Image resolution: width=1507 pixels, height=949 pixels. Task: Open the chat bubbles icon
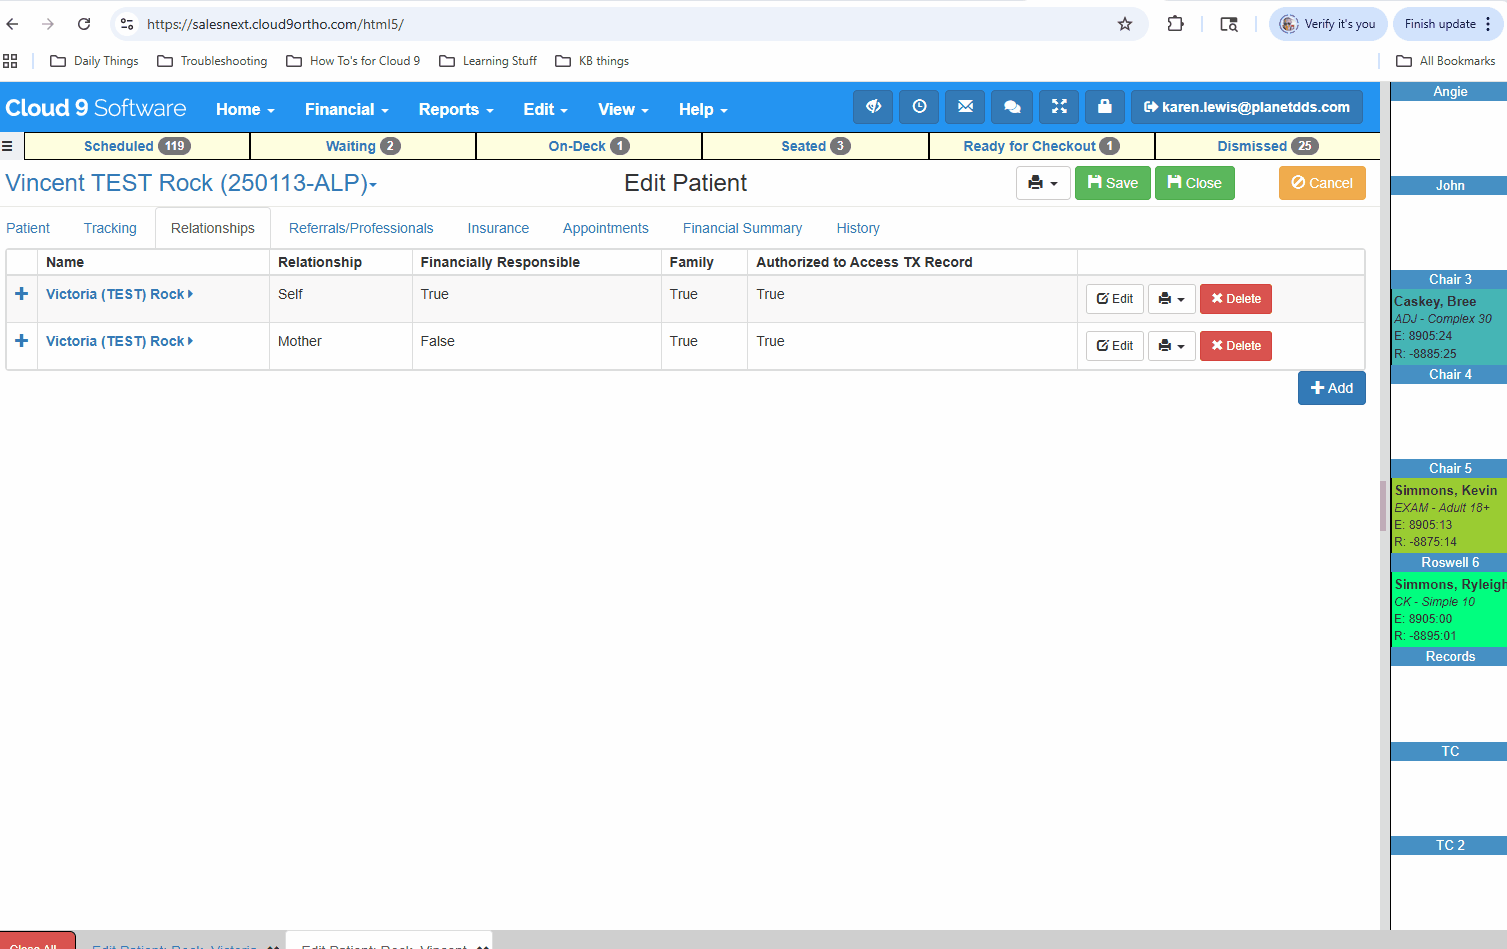pos(1012,107)
